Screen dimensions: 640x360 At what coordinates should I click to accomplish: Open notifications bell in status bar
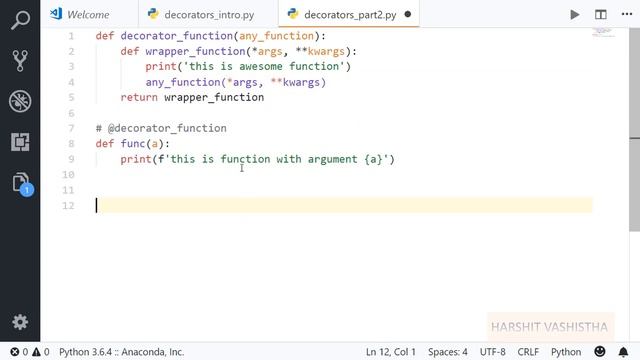coord(623,351)
